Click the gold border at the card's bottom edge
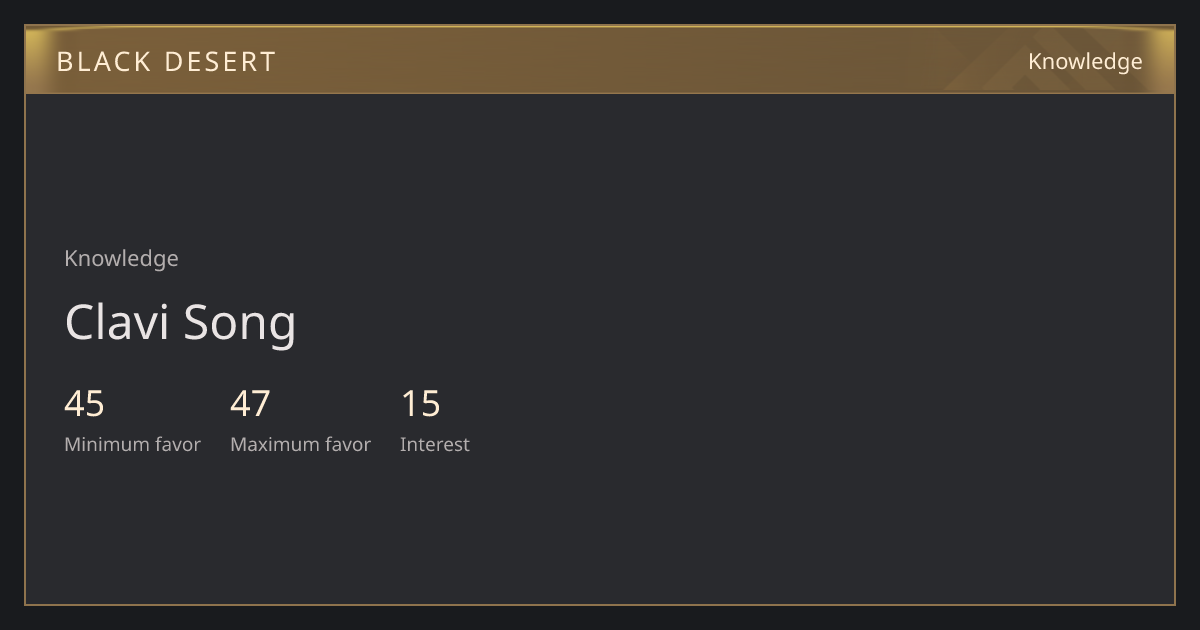The height and width of the screenshot is (630, 1200). point(600,604)
